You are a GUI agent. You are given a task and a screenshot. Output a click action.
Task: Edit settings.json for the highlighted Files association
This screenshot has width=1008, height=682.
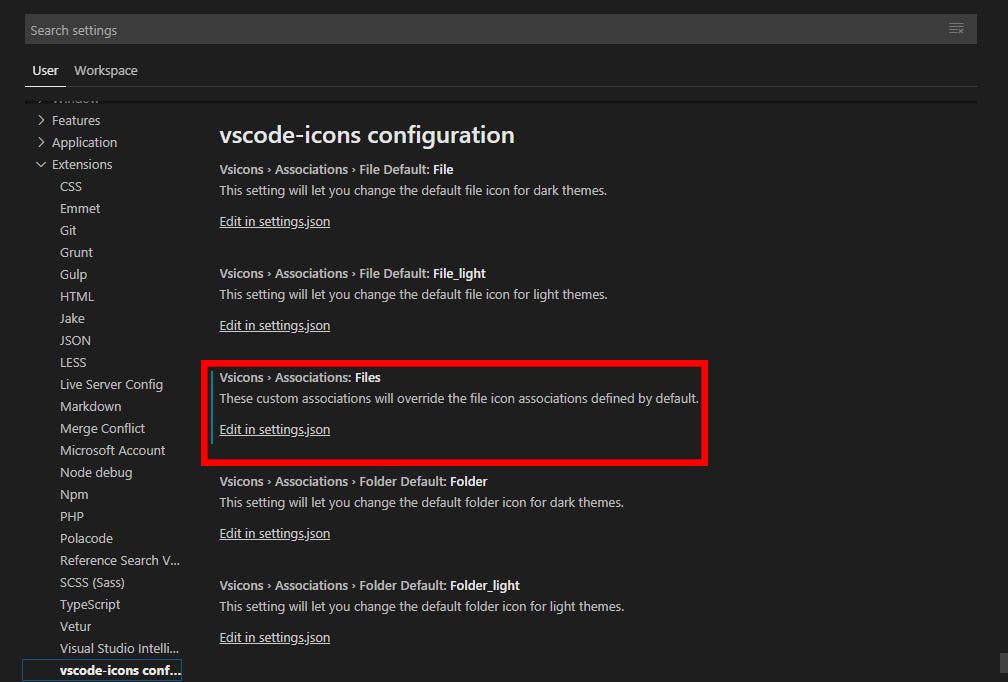(274, 429)
